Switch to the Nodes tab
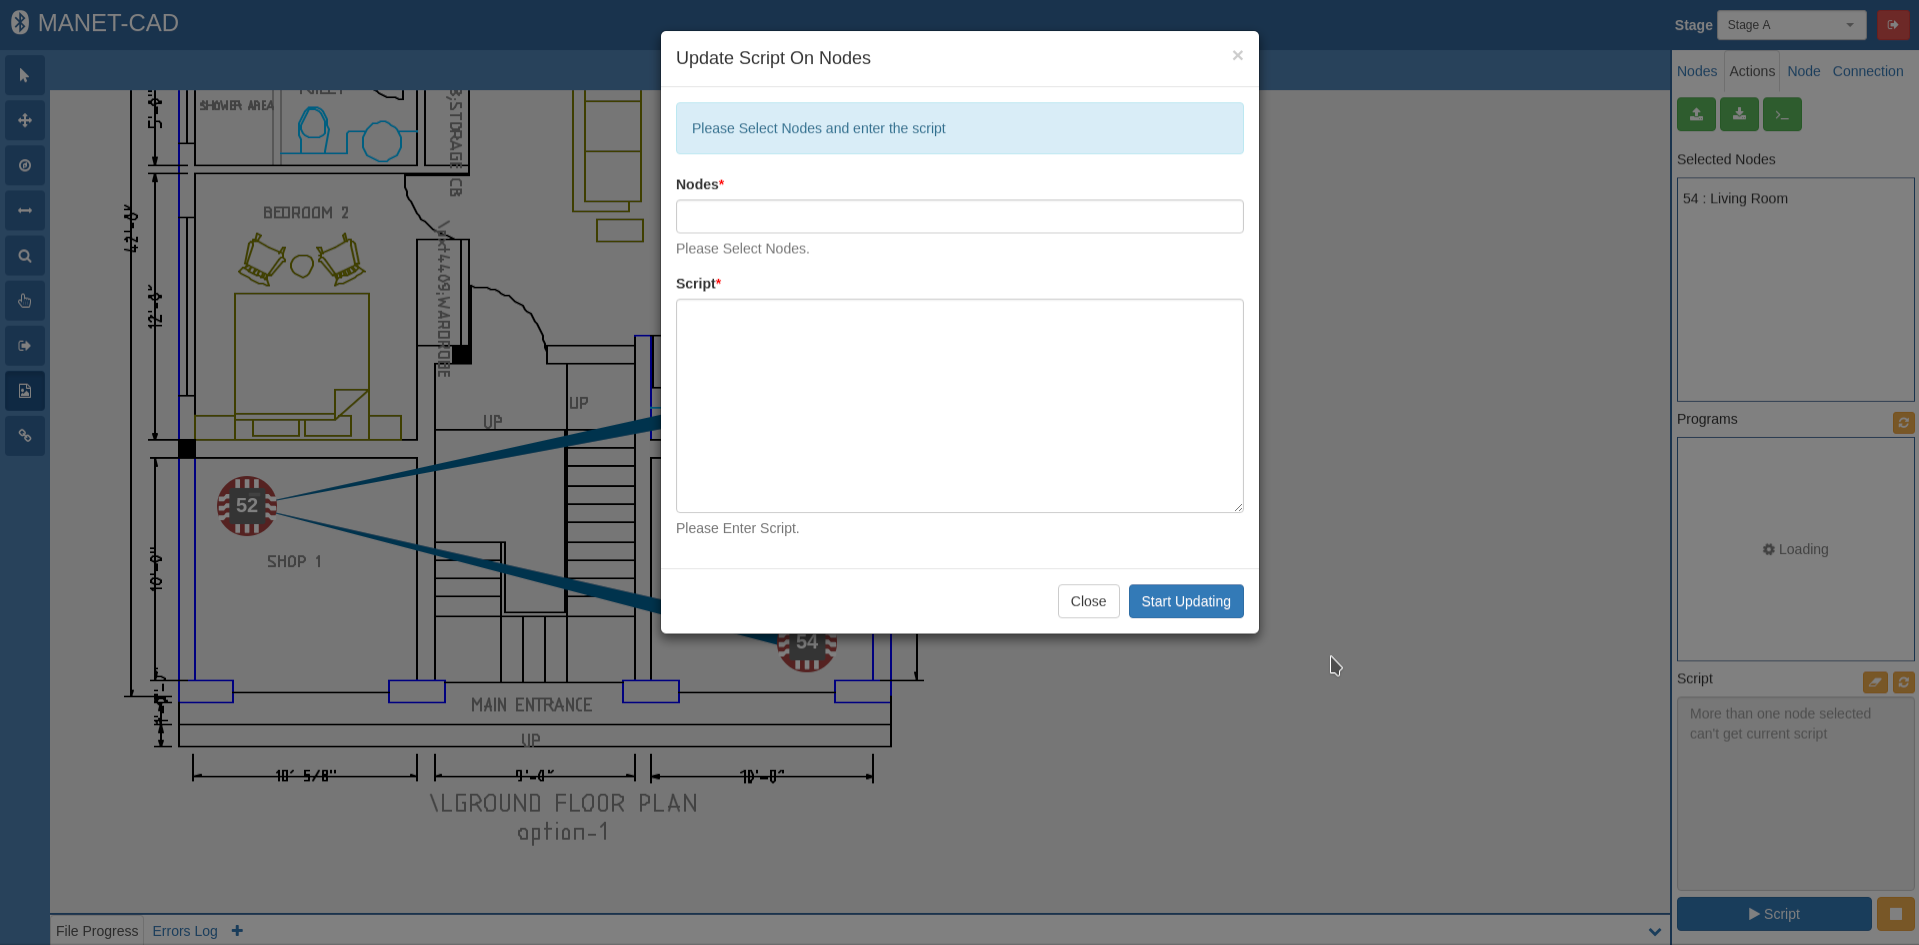The height and width of the screenshot is (945, 1919). point(1697,71)
